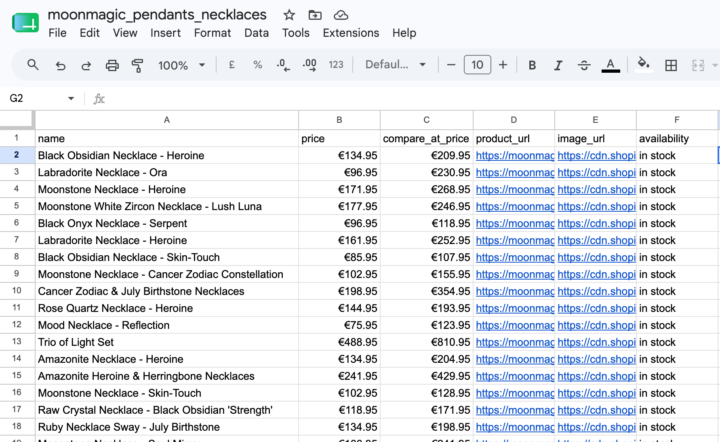
Task: Check the cloud document status icon
Action: tap(341, 15)
